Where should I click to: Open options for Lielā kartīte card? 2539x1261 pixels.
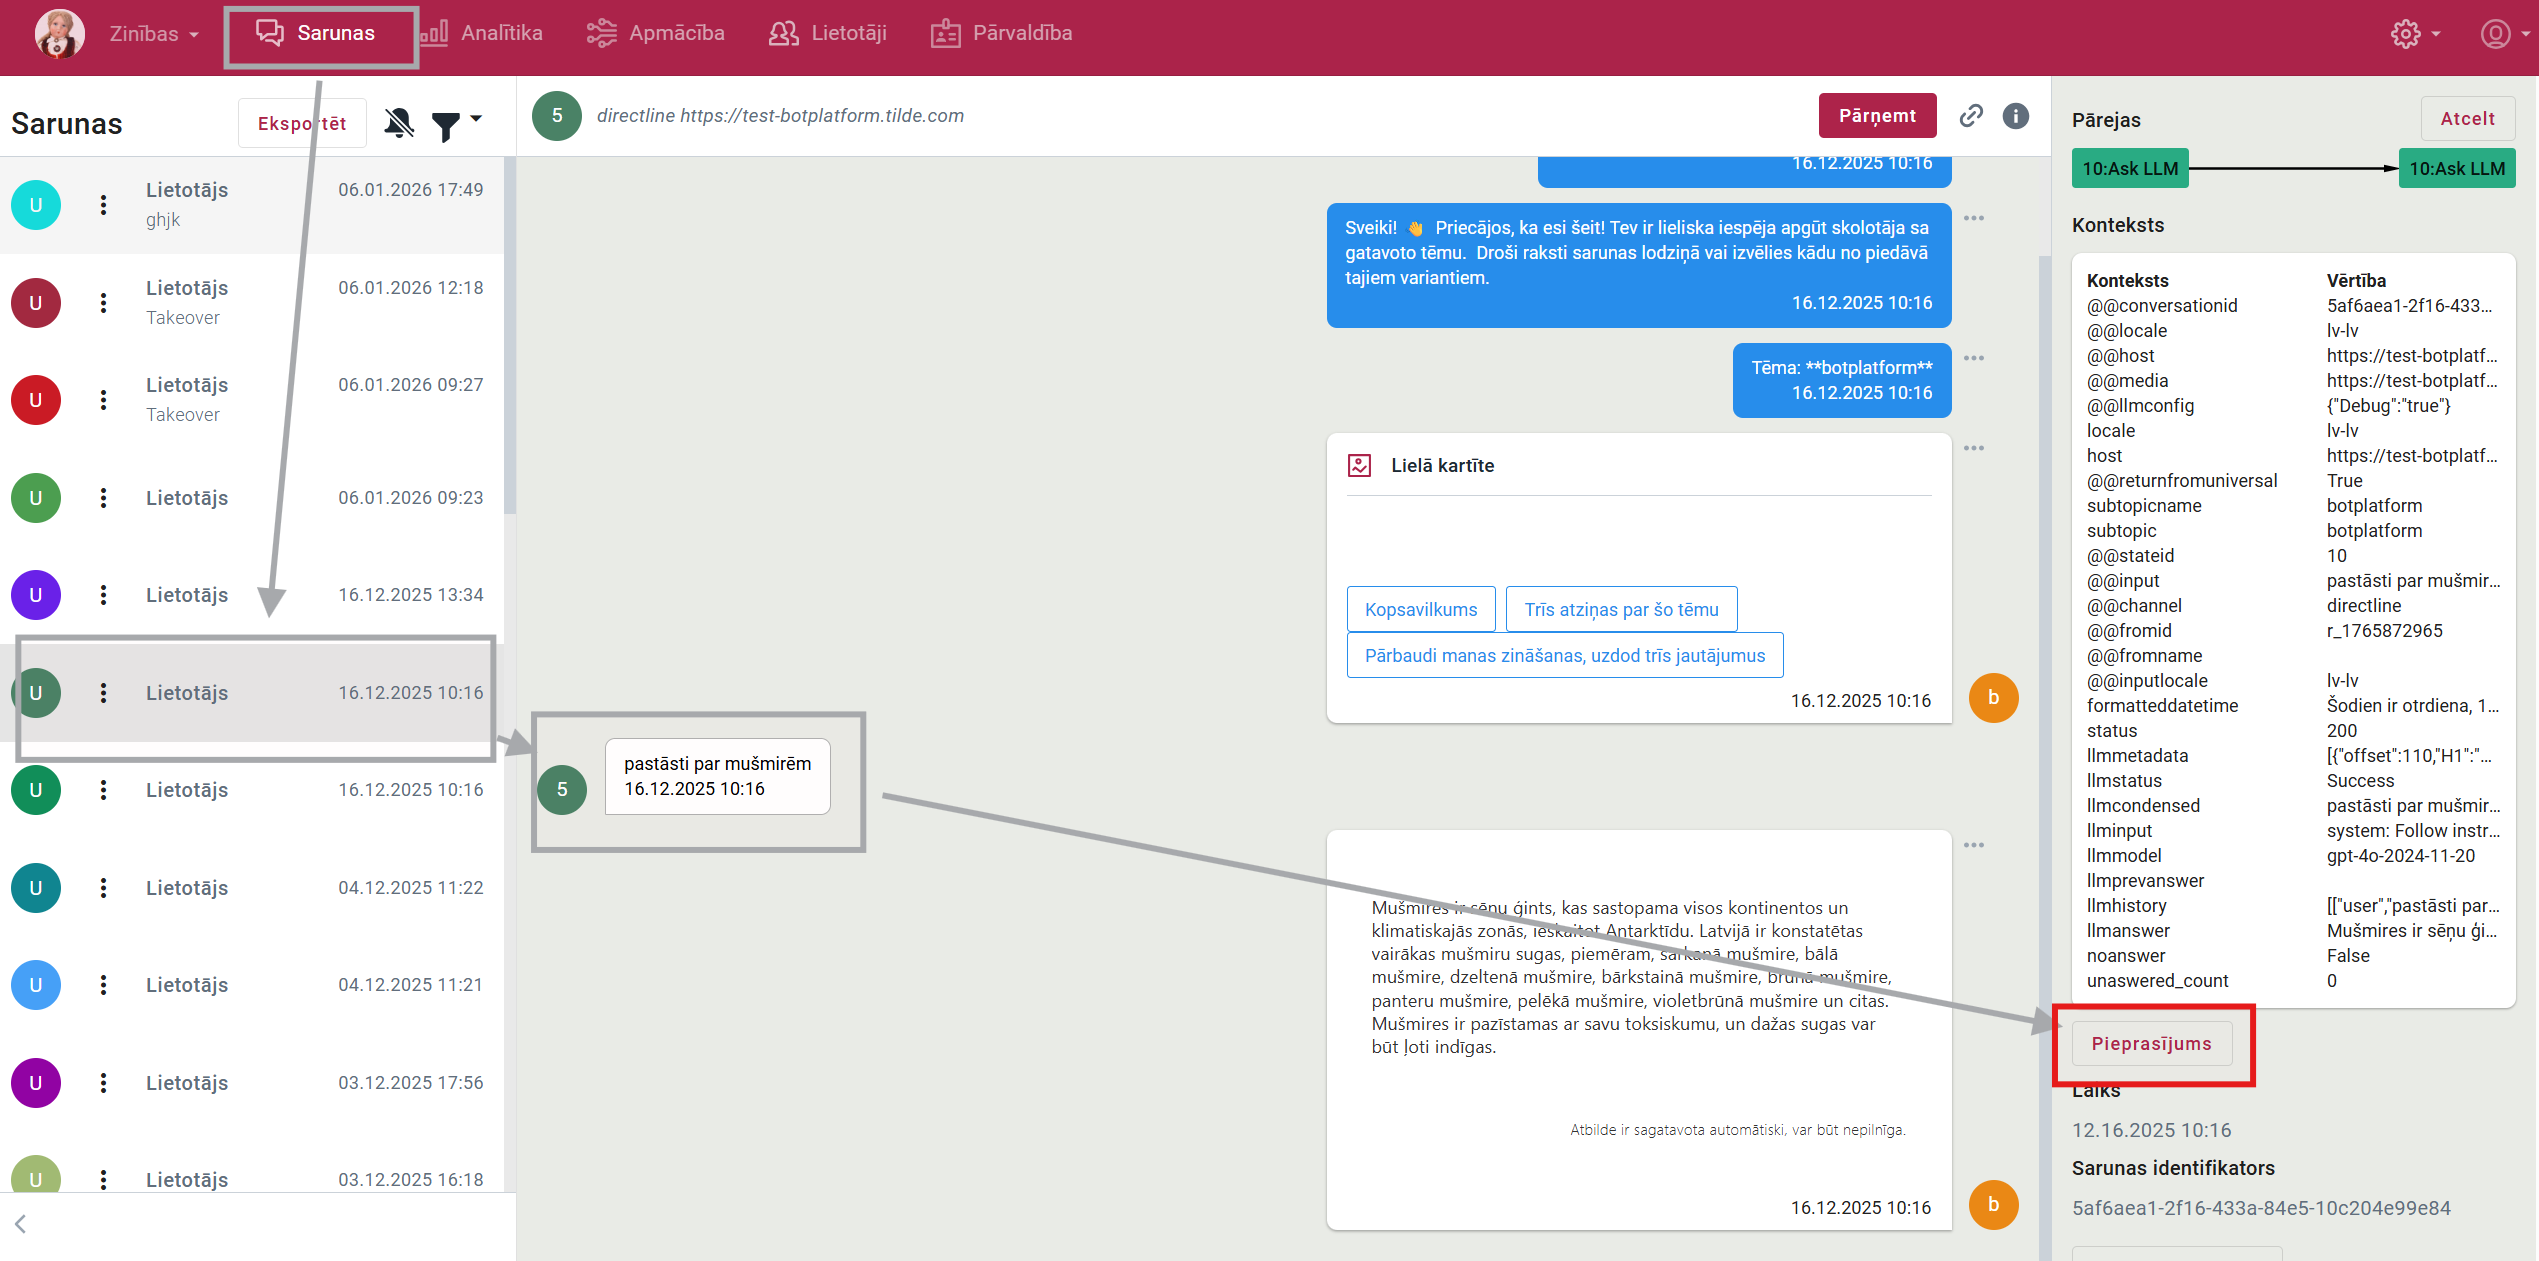(1973, 448)
